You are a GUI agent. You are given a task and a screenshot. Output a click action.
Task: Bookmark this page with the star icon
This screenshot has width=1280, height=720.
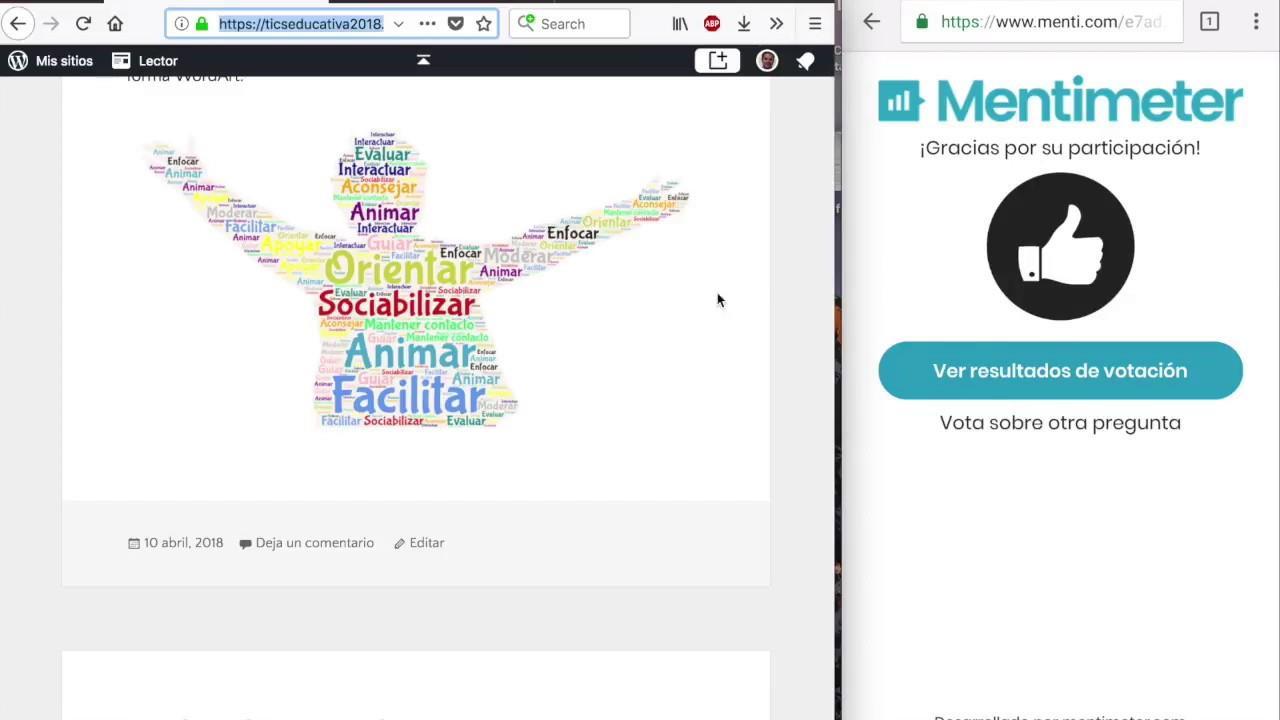tap(484, 24)
